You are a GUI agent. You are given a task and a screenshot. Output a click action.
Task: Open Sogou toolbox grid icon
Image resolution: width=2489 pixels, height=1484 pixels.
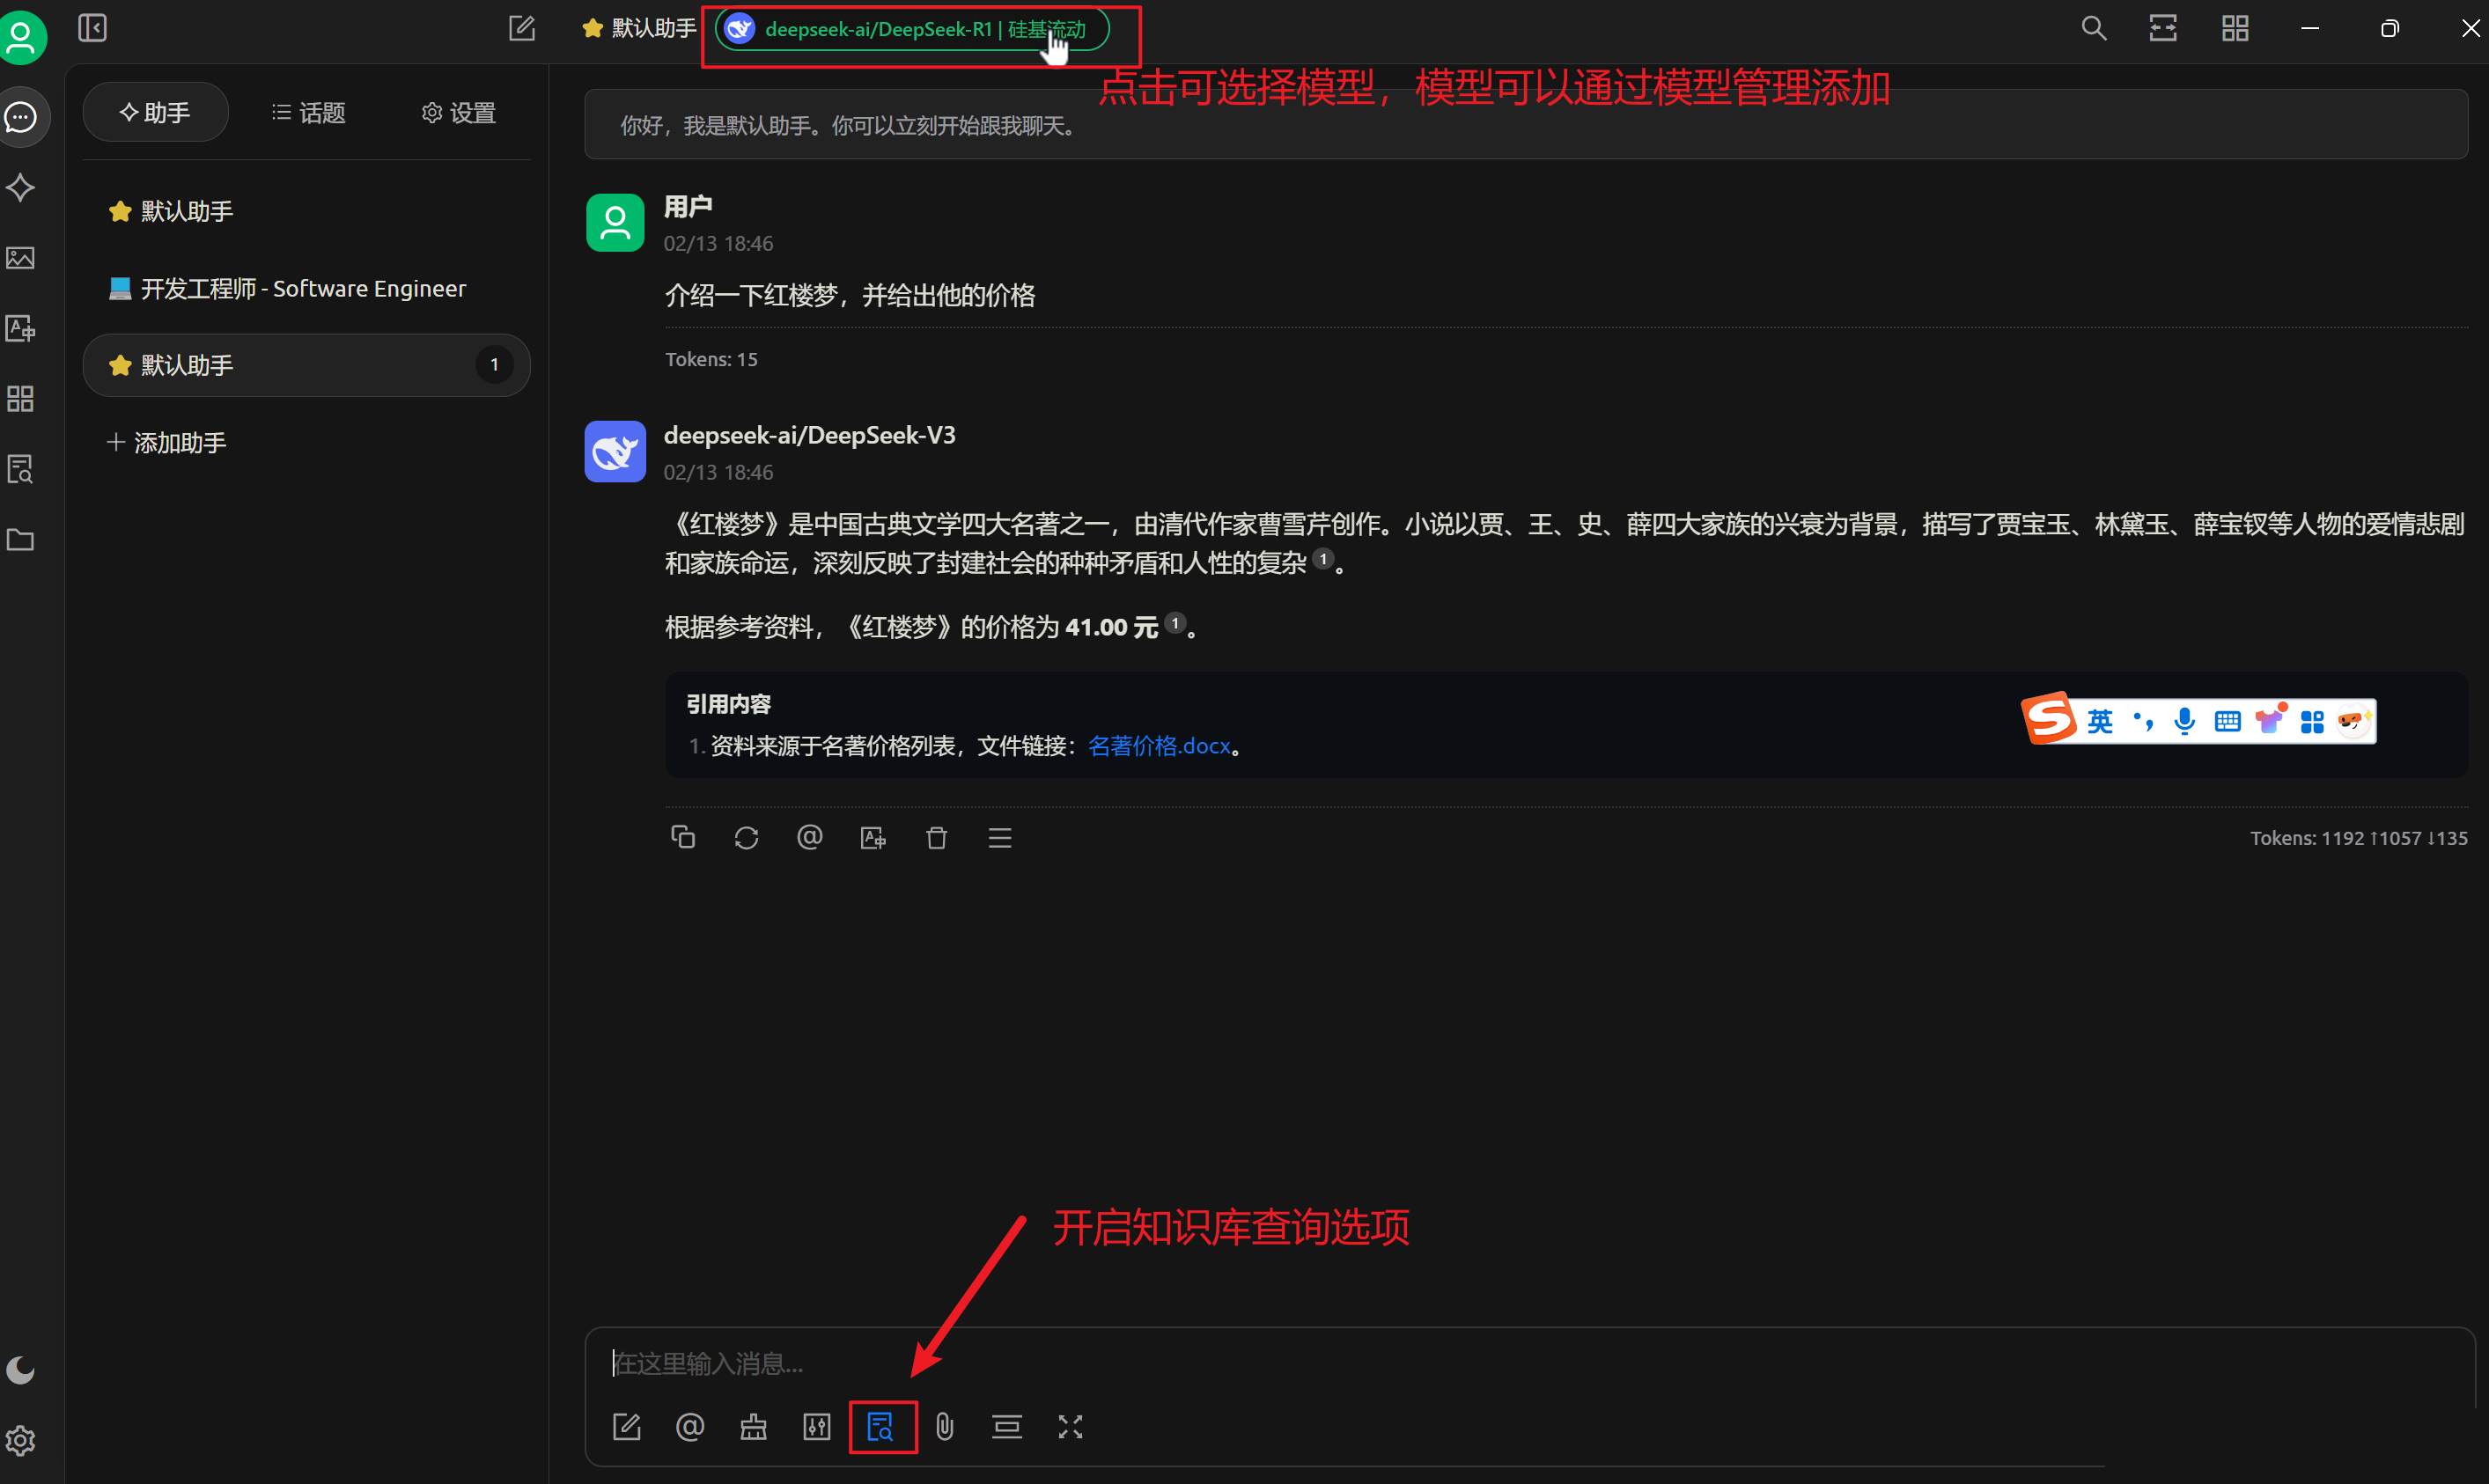2312,722
